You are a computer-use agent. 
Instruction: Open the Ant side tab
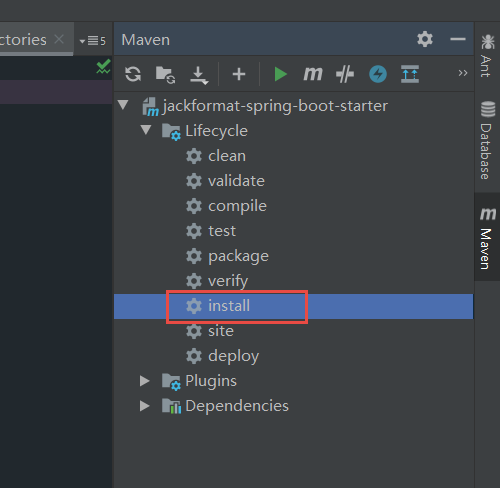tap(487, 56)
